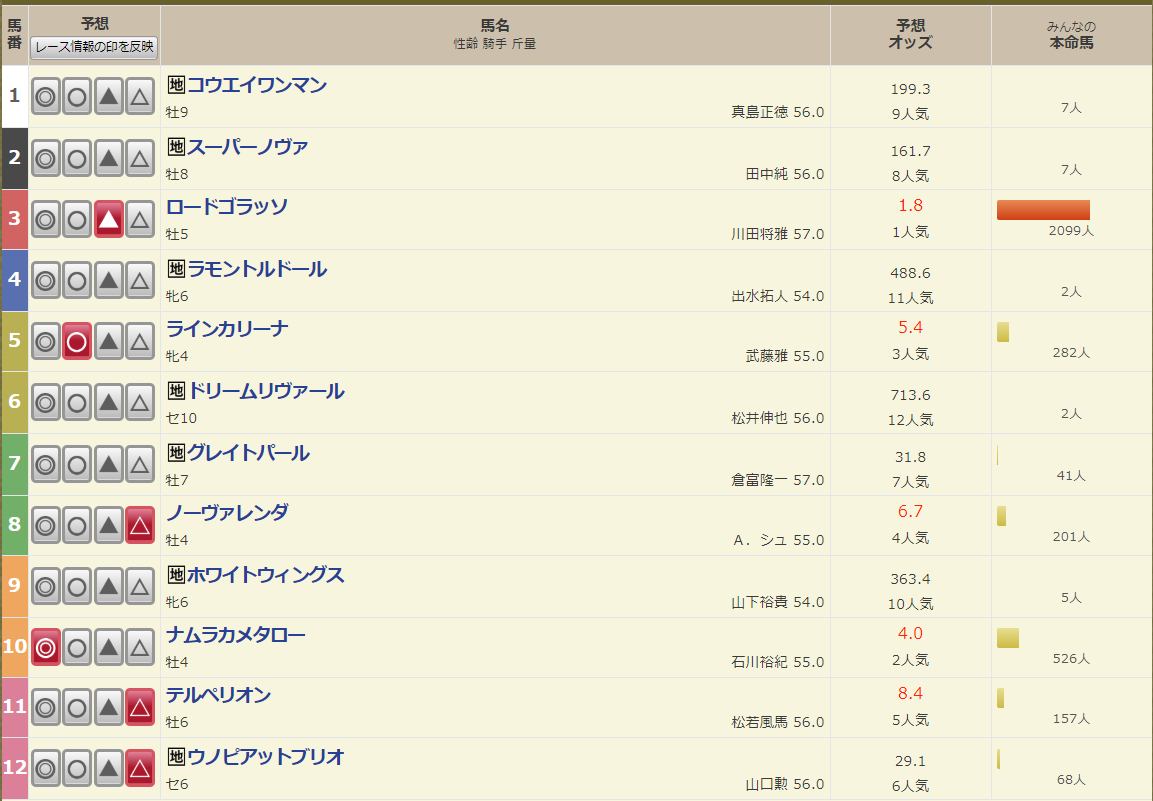This screenshot has width=1153, height=801.
Task: Set double-circle mark for ラインカリーナ
Action: tap(46, 341)
